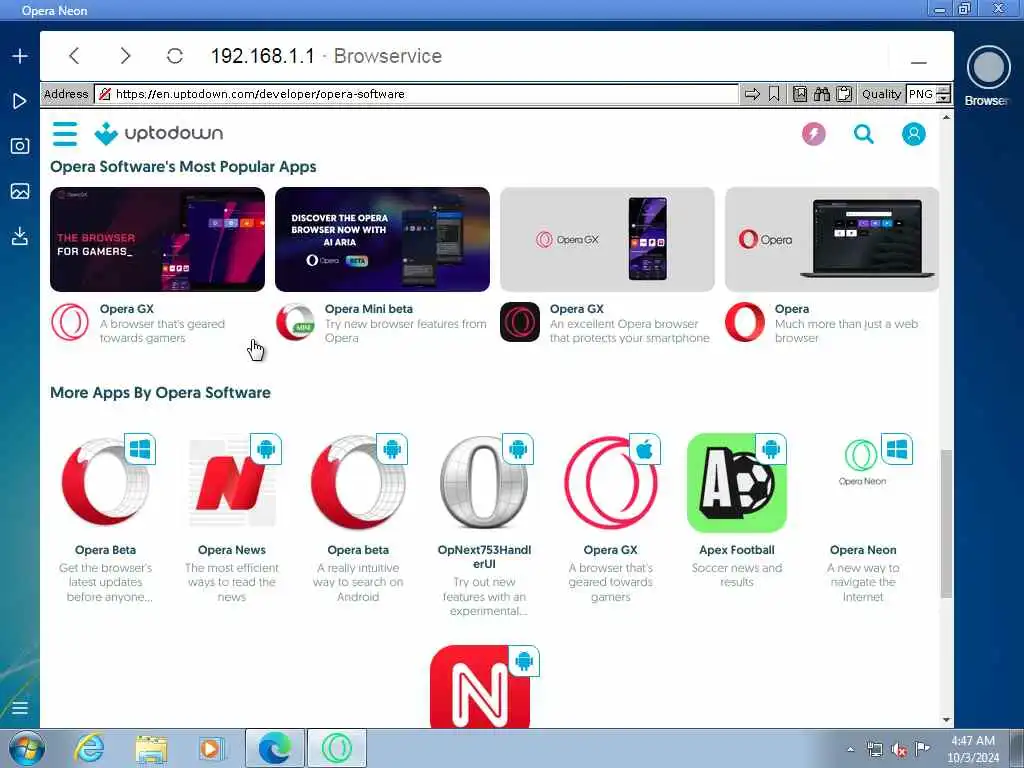
Task: Click Opera Neon taskbar button
Action: (x=337, y=749)
